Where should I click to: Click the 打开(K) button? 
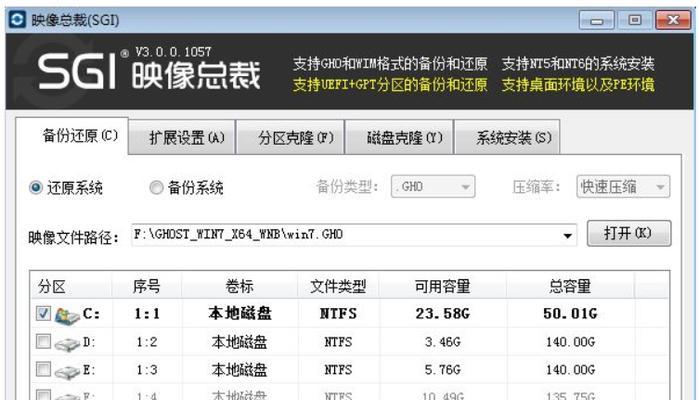629,233
